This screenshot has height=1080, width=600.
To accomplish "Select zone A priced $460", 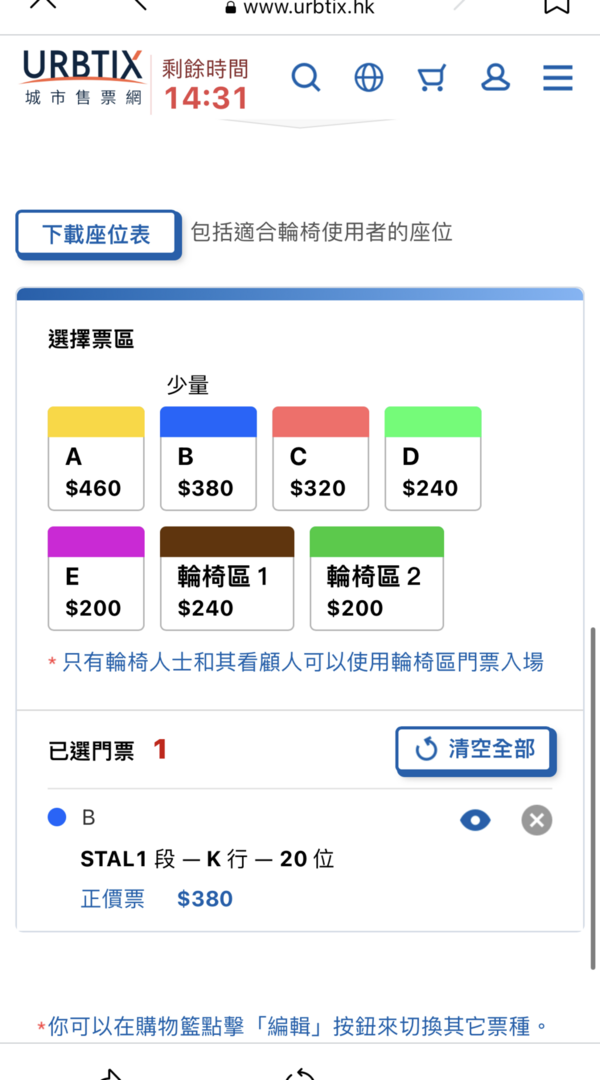I will pyautogui.click(x=96, y=458).
